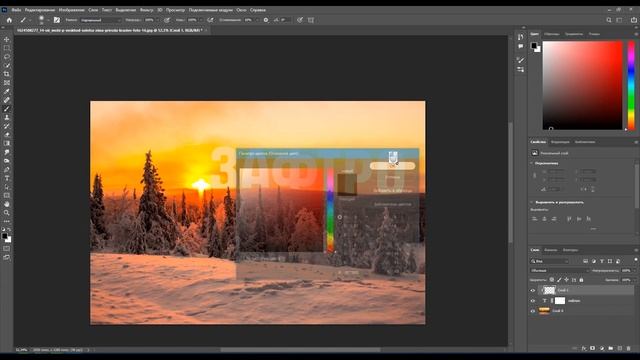Screen dimensions: 640x360
Task: Open Layers panel options menu
Action: click(x=636, y=250)
